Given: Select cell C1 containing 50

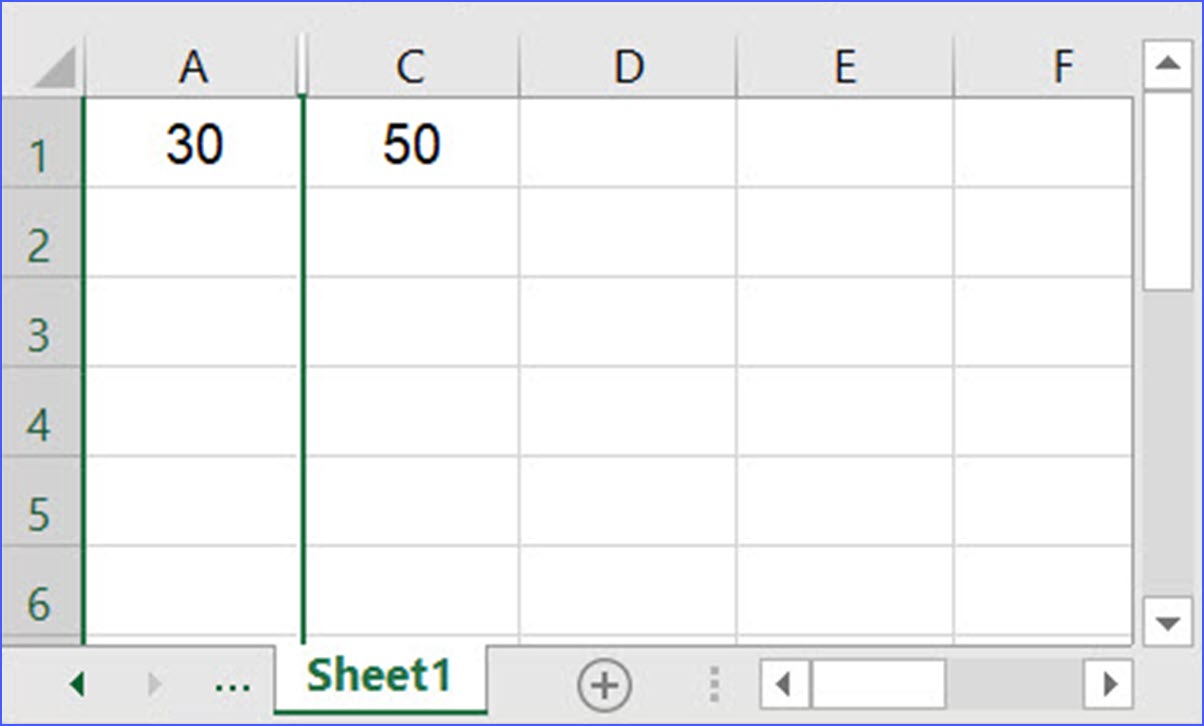Looking at the screenshot, I should [411, 144].
